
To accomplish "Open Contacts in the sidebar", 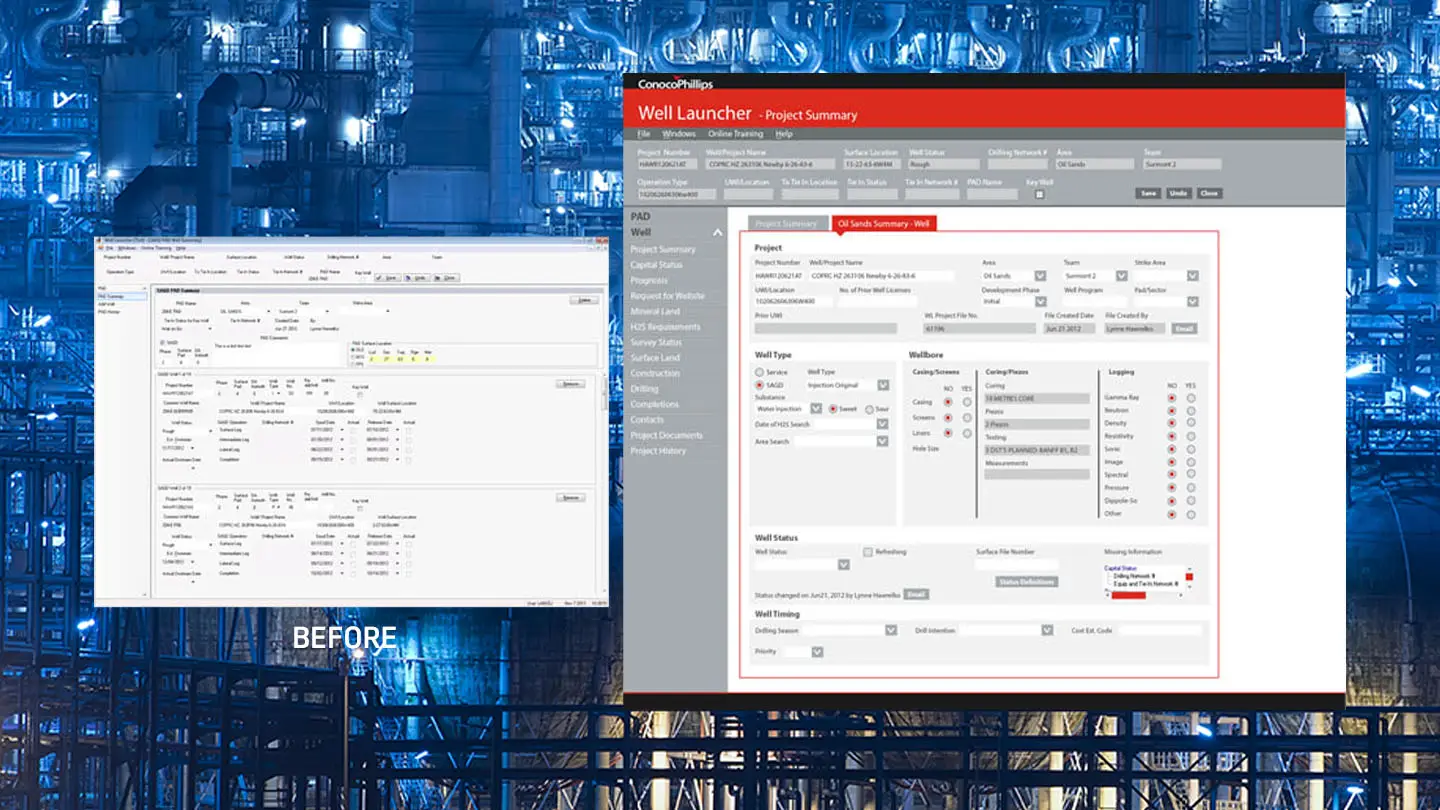I will 647,420.
